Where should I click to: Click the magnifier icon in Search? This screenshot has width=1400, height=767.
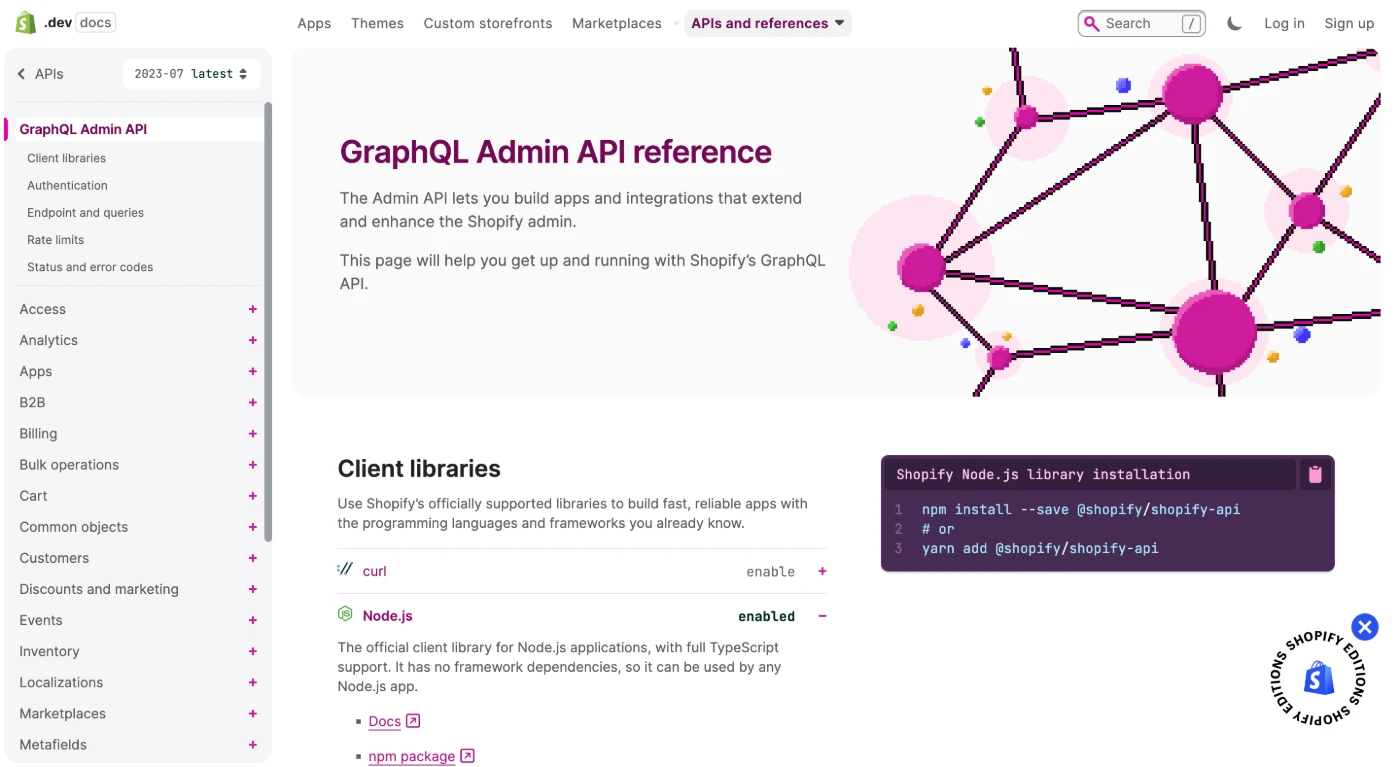tap(1093, 23)
